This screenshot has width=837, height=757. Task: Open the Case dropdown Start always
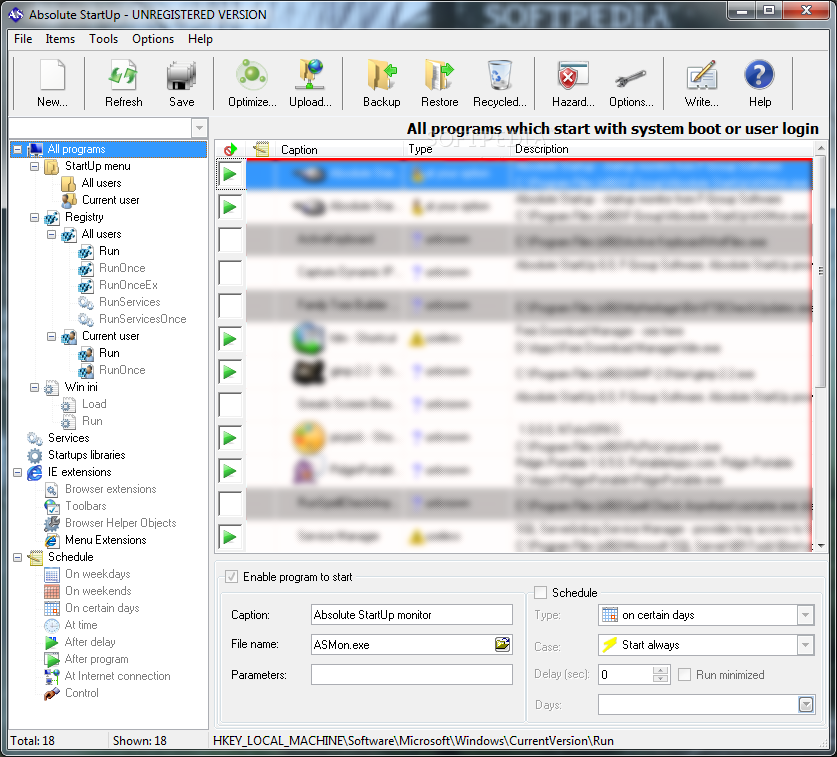806,645
